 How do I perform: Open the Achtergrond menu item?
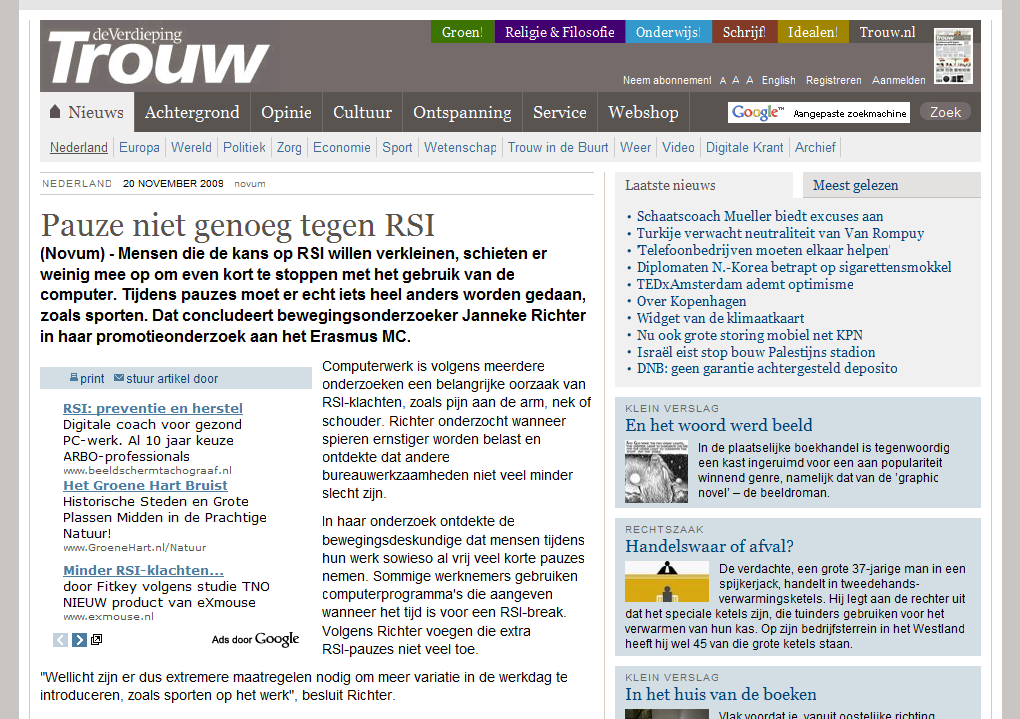click(192, 112)
